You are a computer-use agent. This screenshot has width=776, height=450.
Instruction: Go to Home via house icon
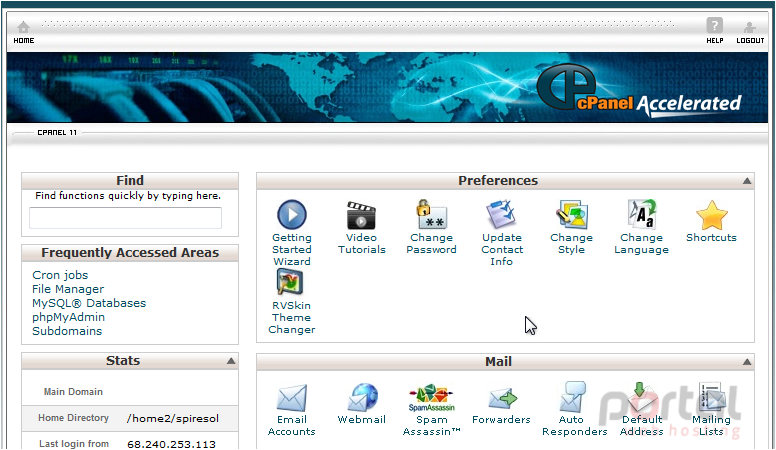[23, 27]
